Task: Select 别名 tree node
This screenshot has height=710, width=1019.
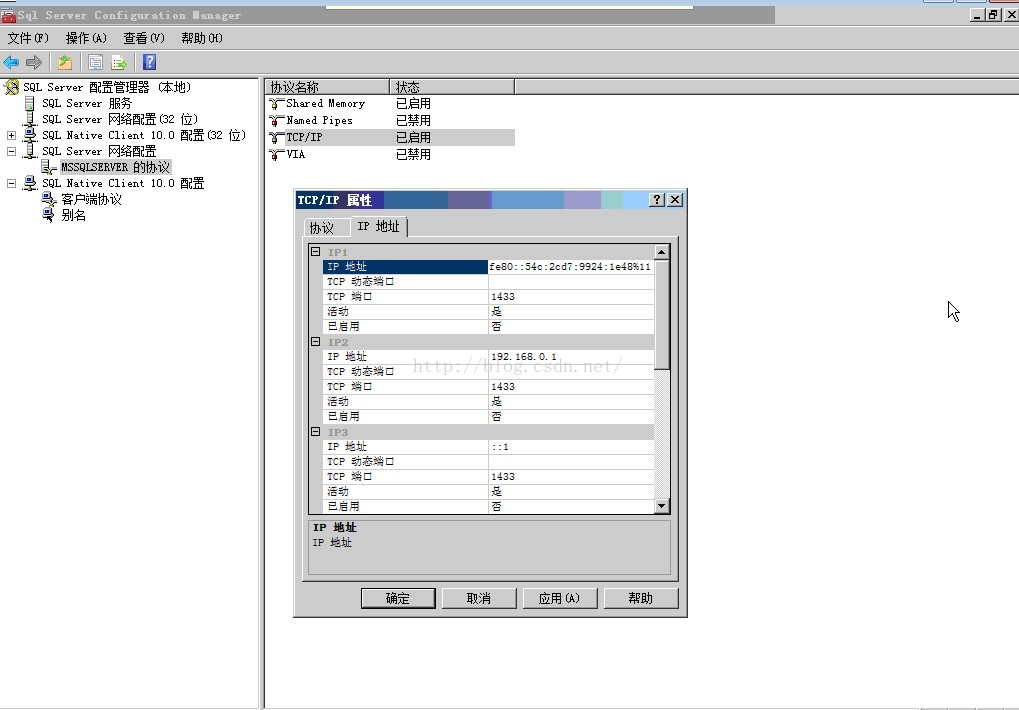Action: pos(73,215)
